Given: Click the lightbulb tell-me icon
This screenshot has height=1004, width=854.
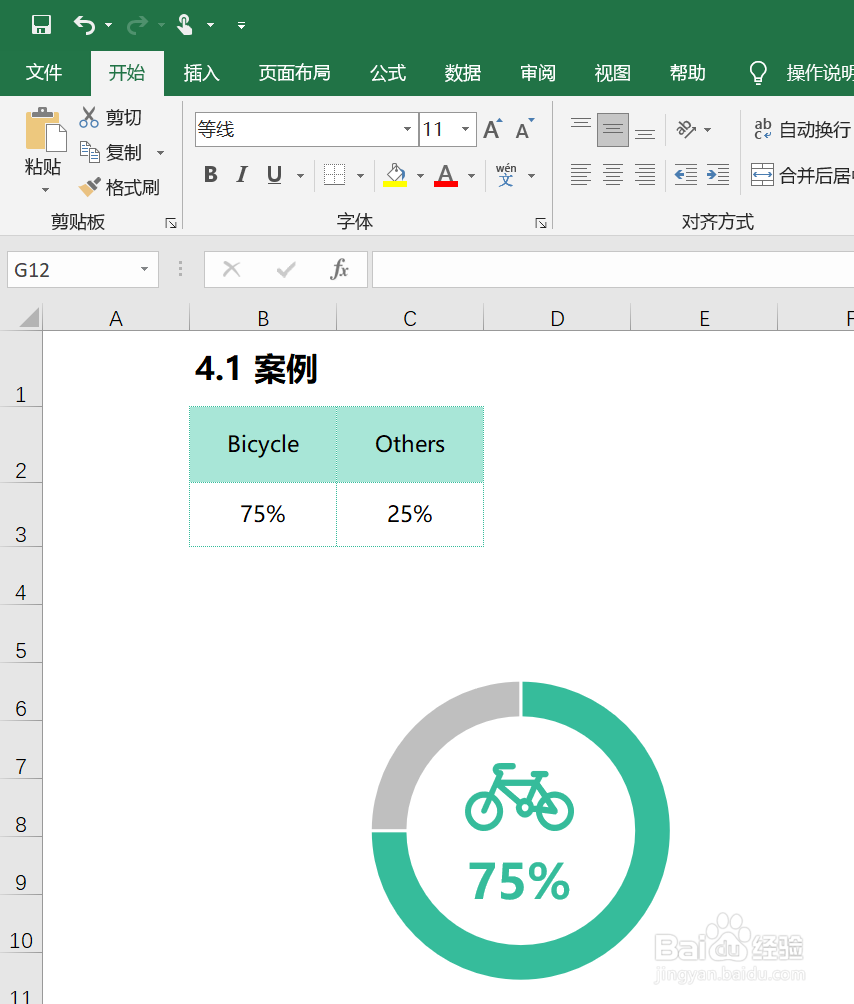Looking at the screenshot, I should 758,73.
